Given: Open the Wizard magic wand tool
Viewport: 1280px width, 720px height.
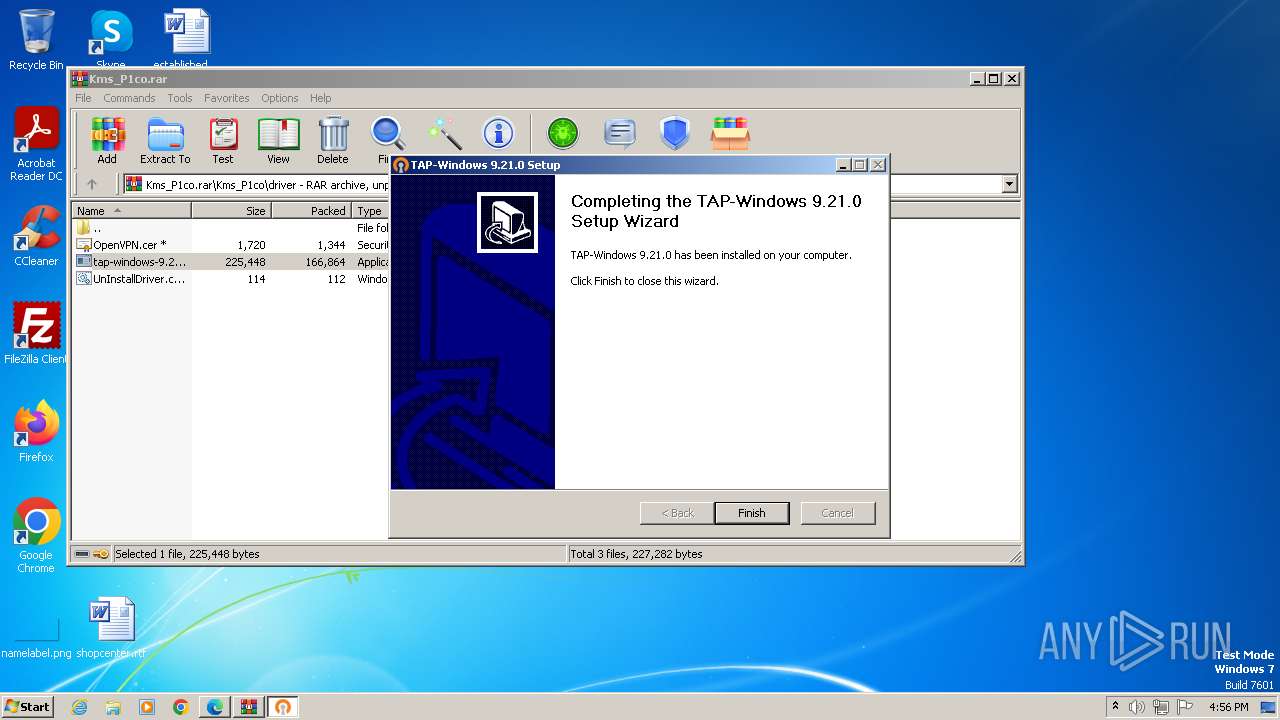Looking at the screenshot, I should 444,133.
